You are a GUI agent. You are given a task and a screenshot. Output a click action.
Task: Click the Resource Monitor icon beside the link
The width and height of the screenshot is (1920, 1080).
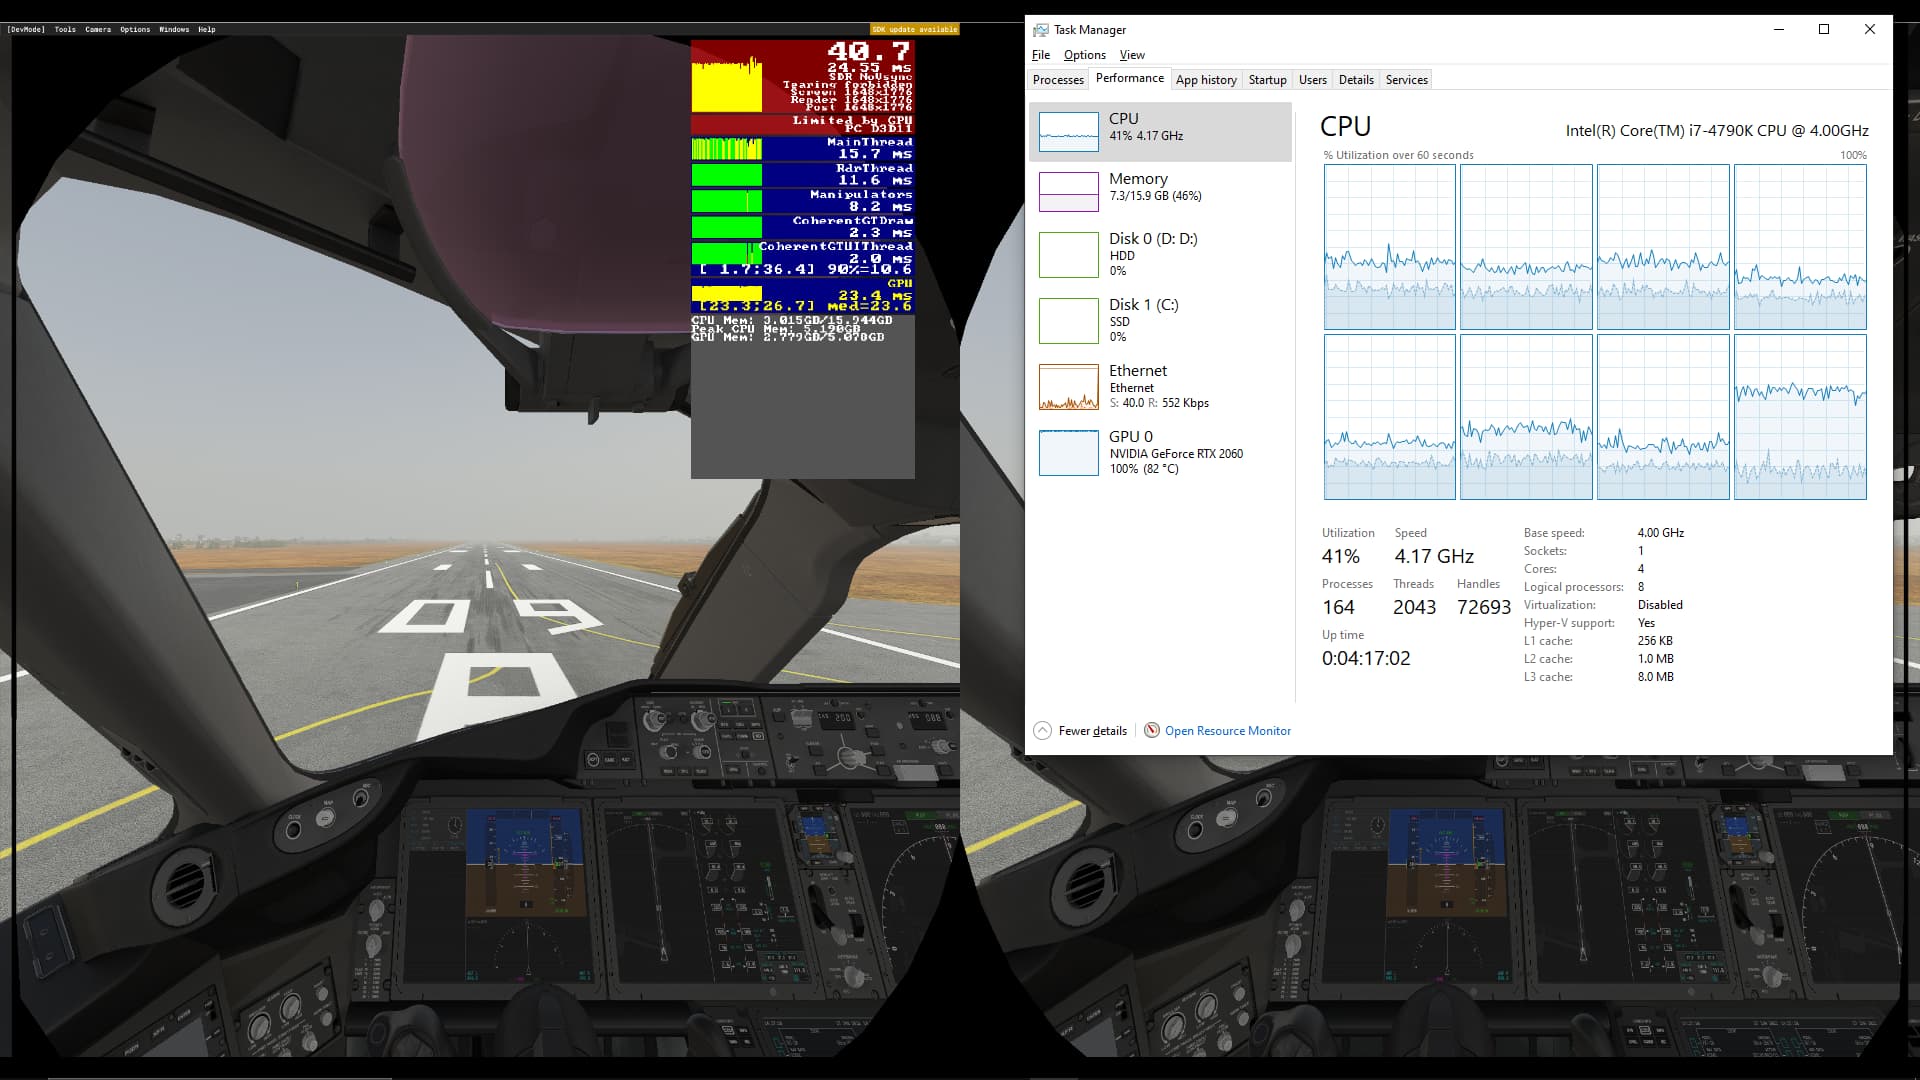tap(1152, 731)
